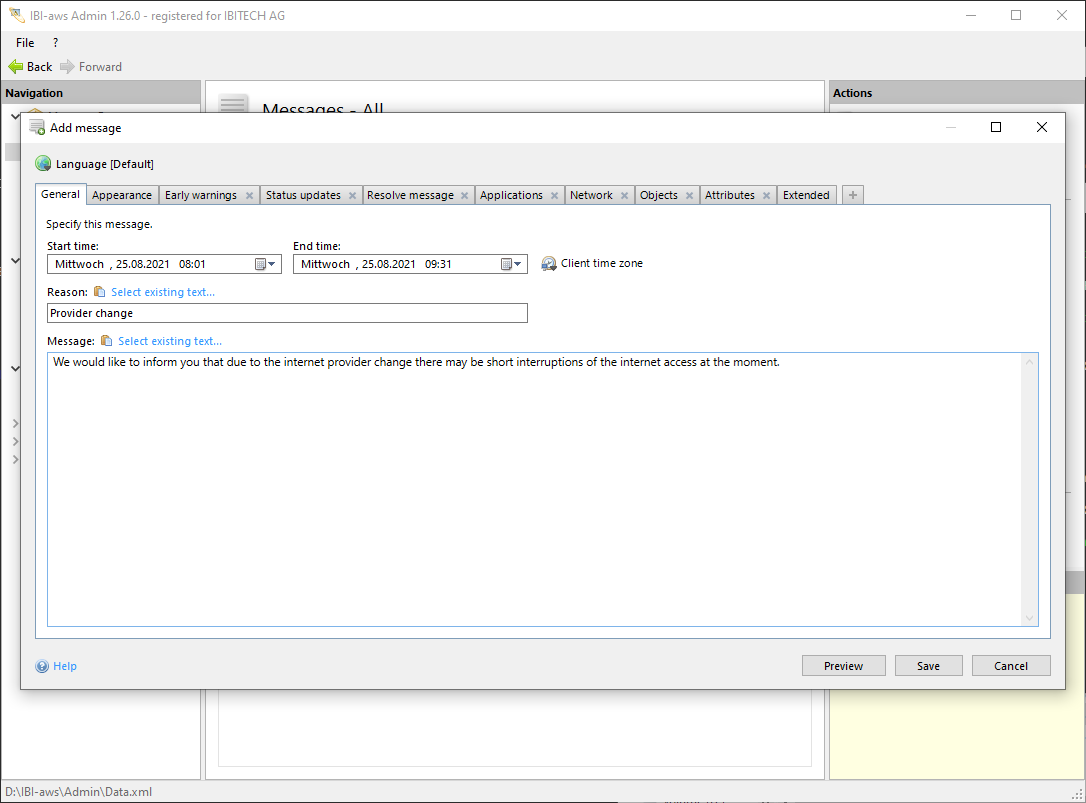Add a new tab with plus button
Viewport: 1086px width, 803px height.
pos(852,195)
